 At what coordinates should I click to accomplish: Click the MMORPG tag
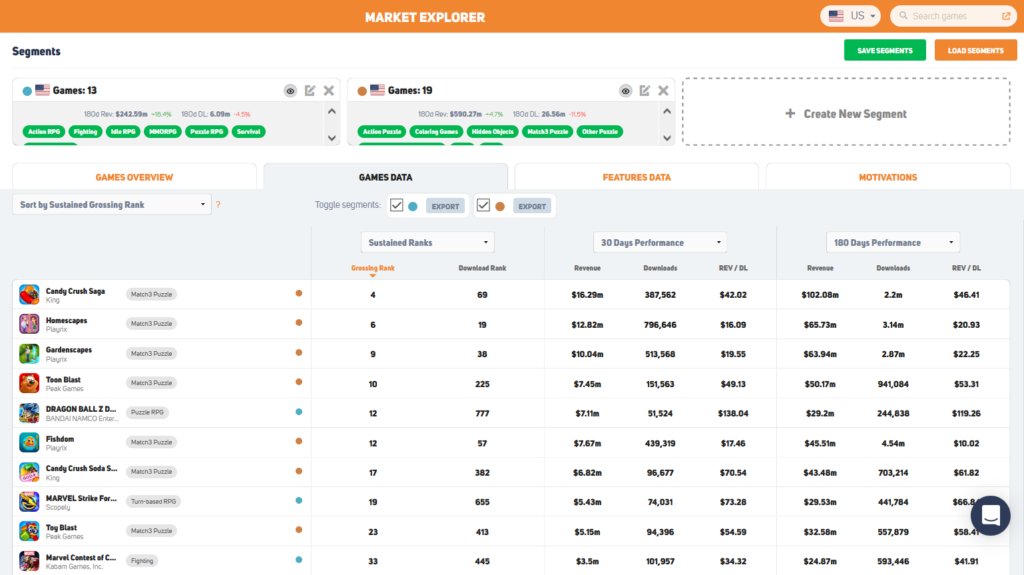(163, 131)
